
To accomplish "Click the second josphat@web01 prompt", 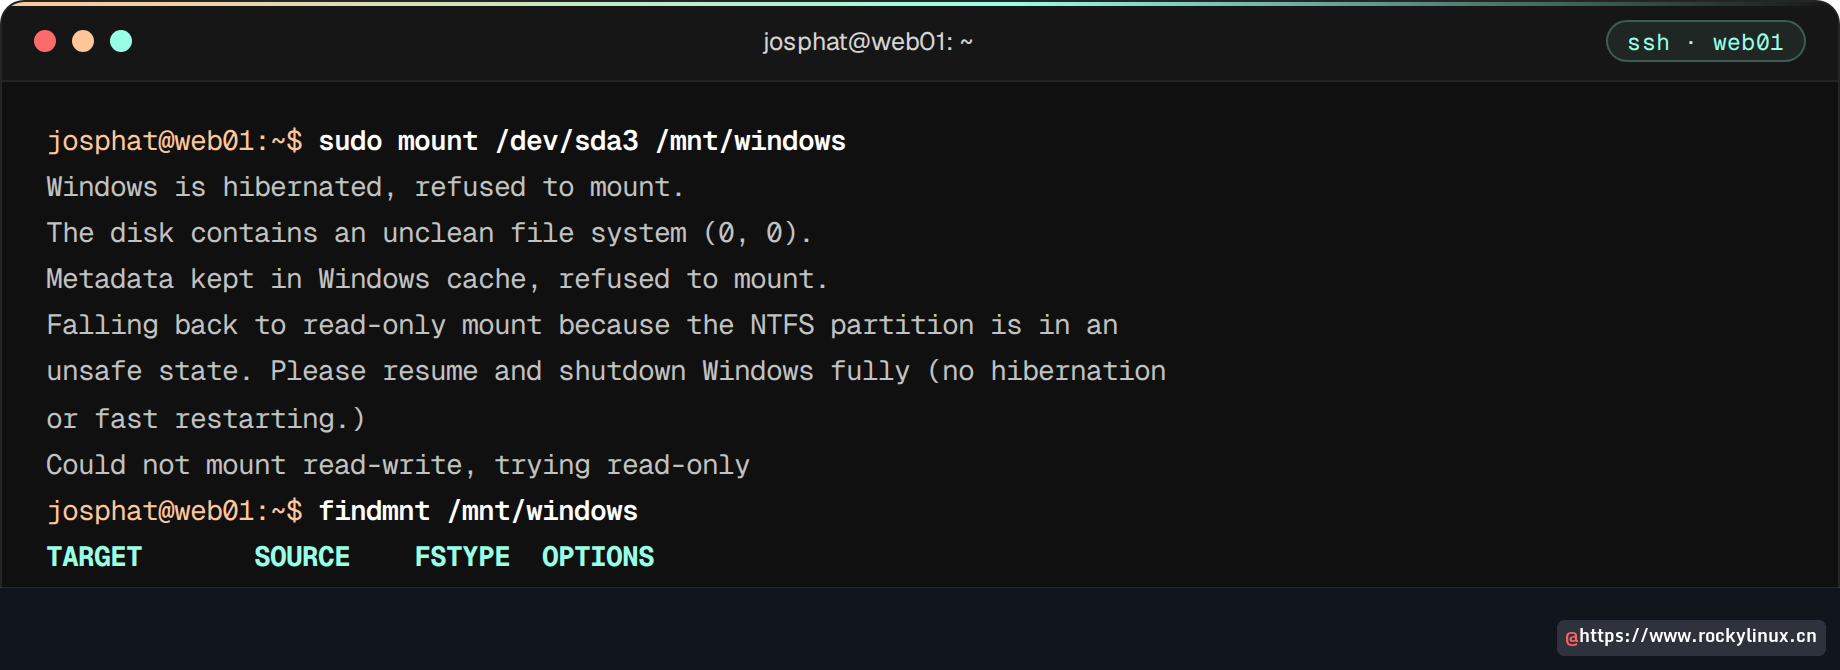I will point(174,511).
